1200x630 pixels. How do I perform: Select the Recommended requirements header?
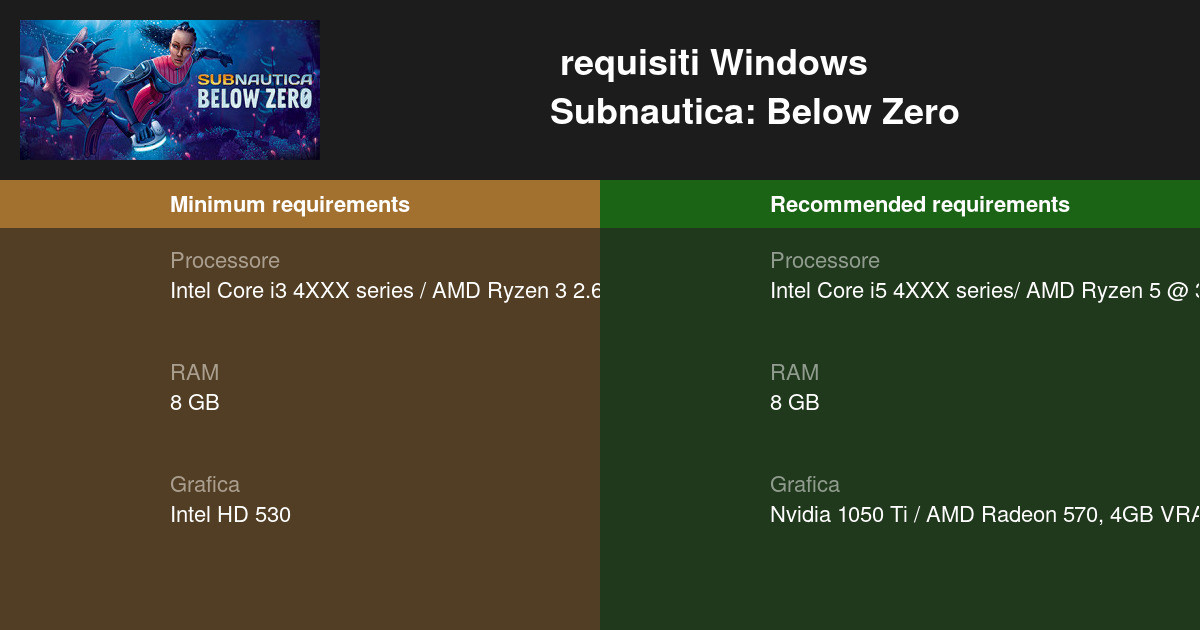point(919,204)
